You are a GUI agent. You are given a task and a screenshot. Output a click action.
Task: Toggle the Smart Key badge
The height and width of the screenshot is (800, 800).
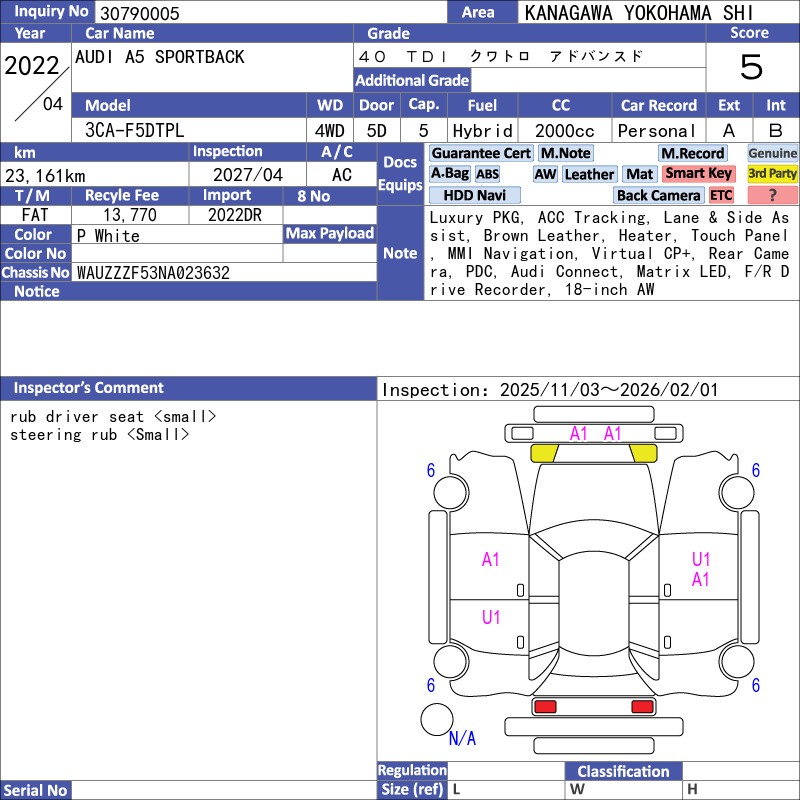pos(698,174)
